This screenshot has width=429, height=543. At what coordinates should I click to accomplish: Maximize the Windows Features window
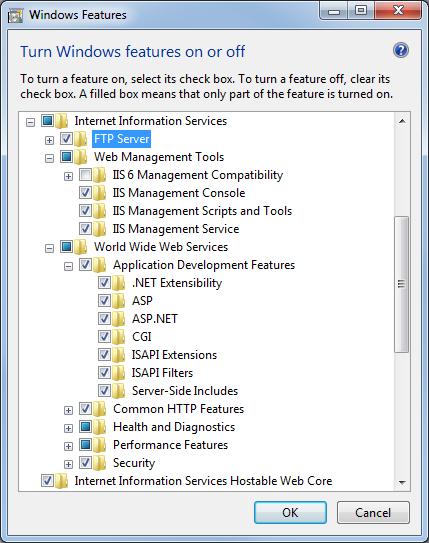[x=360, y=11]
